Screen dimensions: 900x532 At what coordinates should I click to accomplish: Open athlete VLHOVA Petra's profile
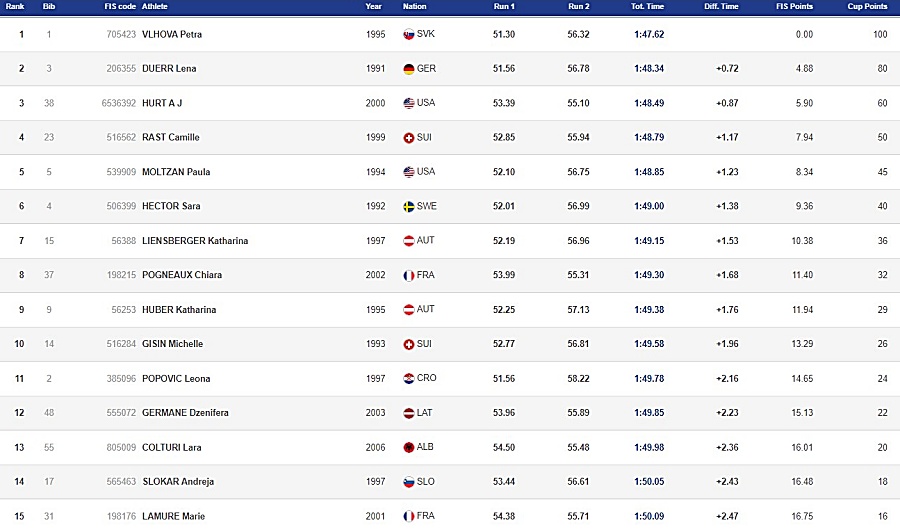[x=172, y=34]
